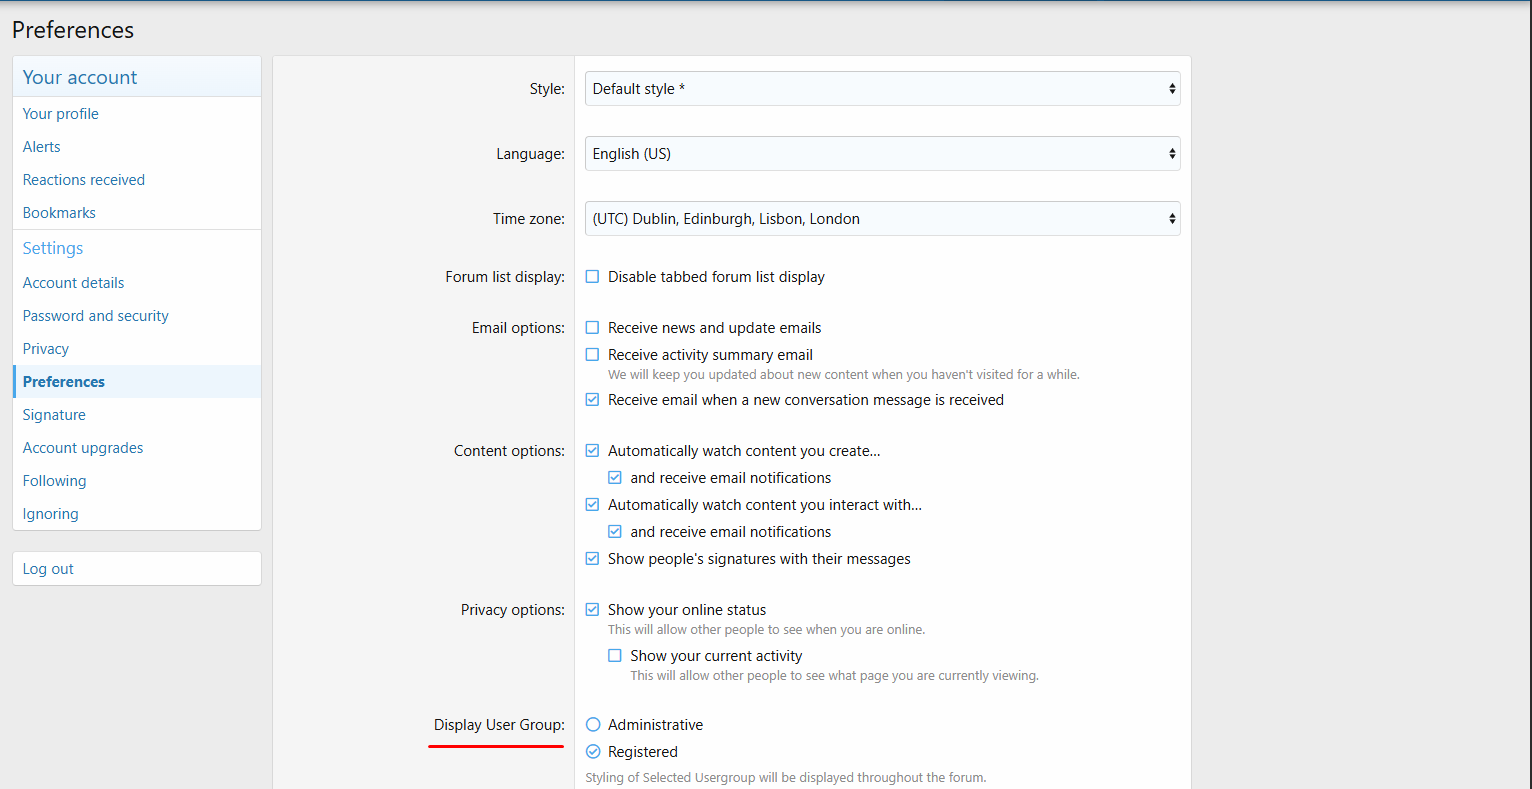1532x789 pixels.
Task: Open the Style dropdown
Action: coord(882,89)
